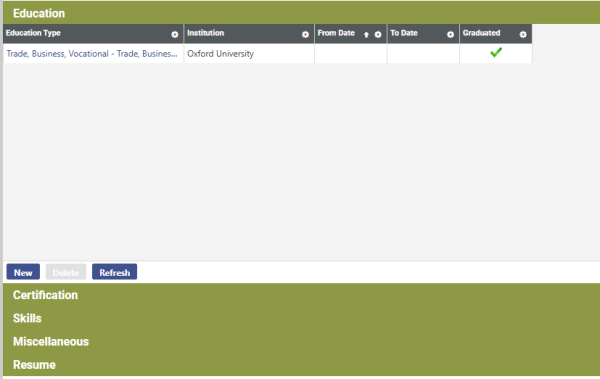Viewport: 600px width, 379px height.
Task: Click the disabled Delete button
Action: click(x=66, y=272)
